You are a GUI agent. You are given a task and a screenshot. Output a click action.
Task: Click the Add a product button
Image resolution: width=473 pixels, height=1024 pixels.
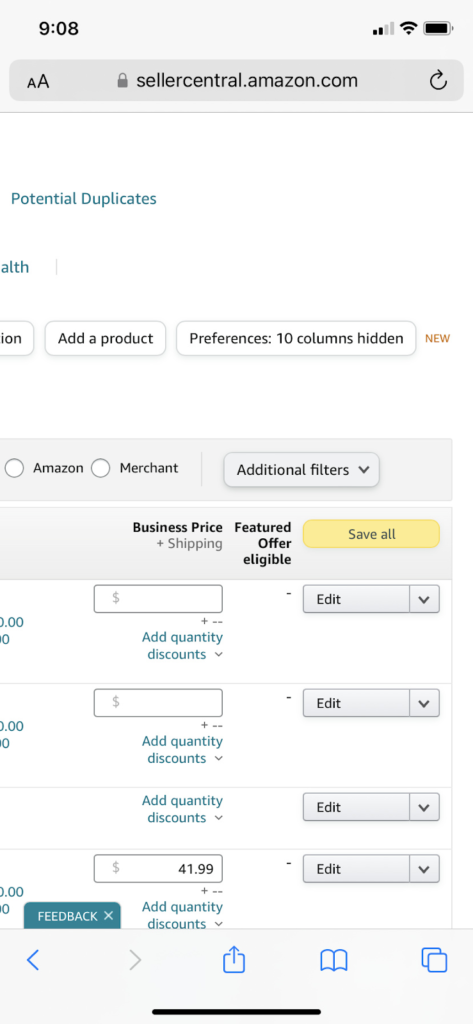pyautogui.click(x=105, y=338)
